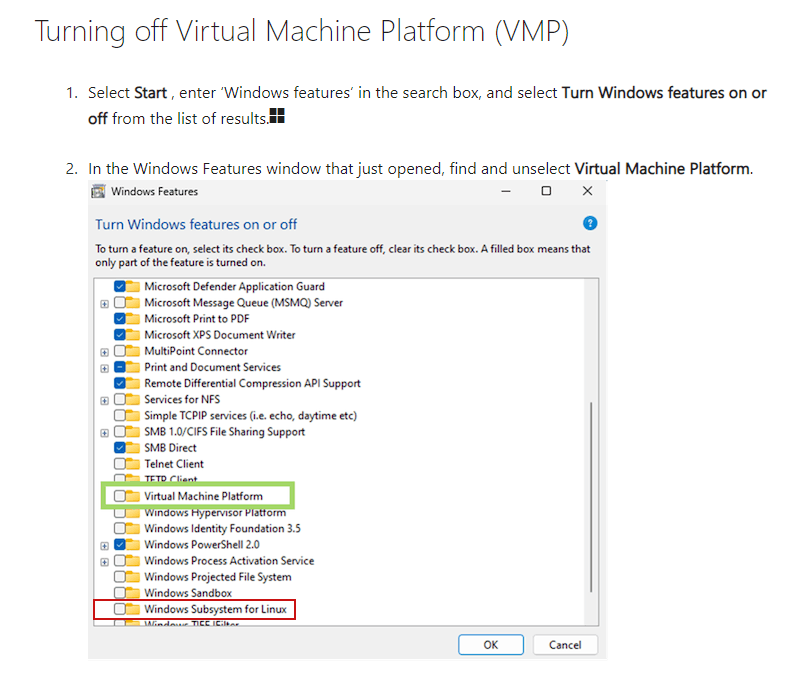
Task: Expand the Services for NFS node
Action: coord(105,398)
